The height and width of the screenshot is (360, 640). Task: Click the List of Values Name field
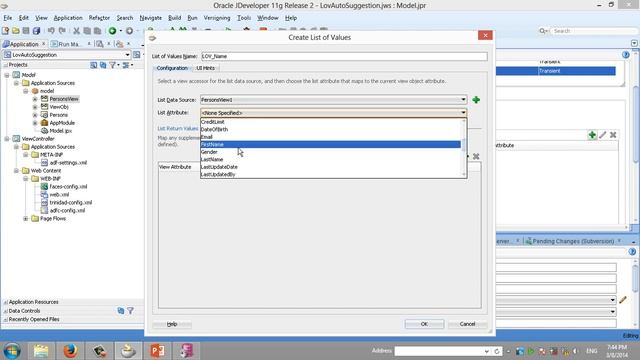344,56
